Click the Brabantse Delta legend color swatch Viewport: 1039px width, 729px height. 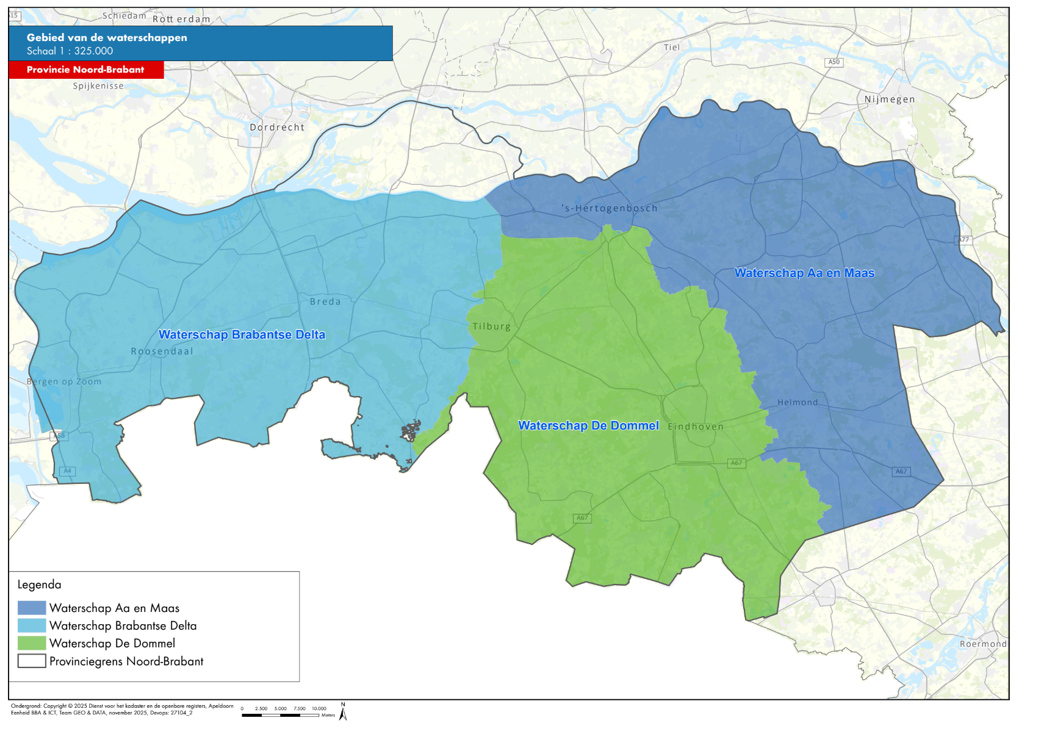pos(32,625)
